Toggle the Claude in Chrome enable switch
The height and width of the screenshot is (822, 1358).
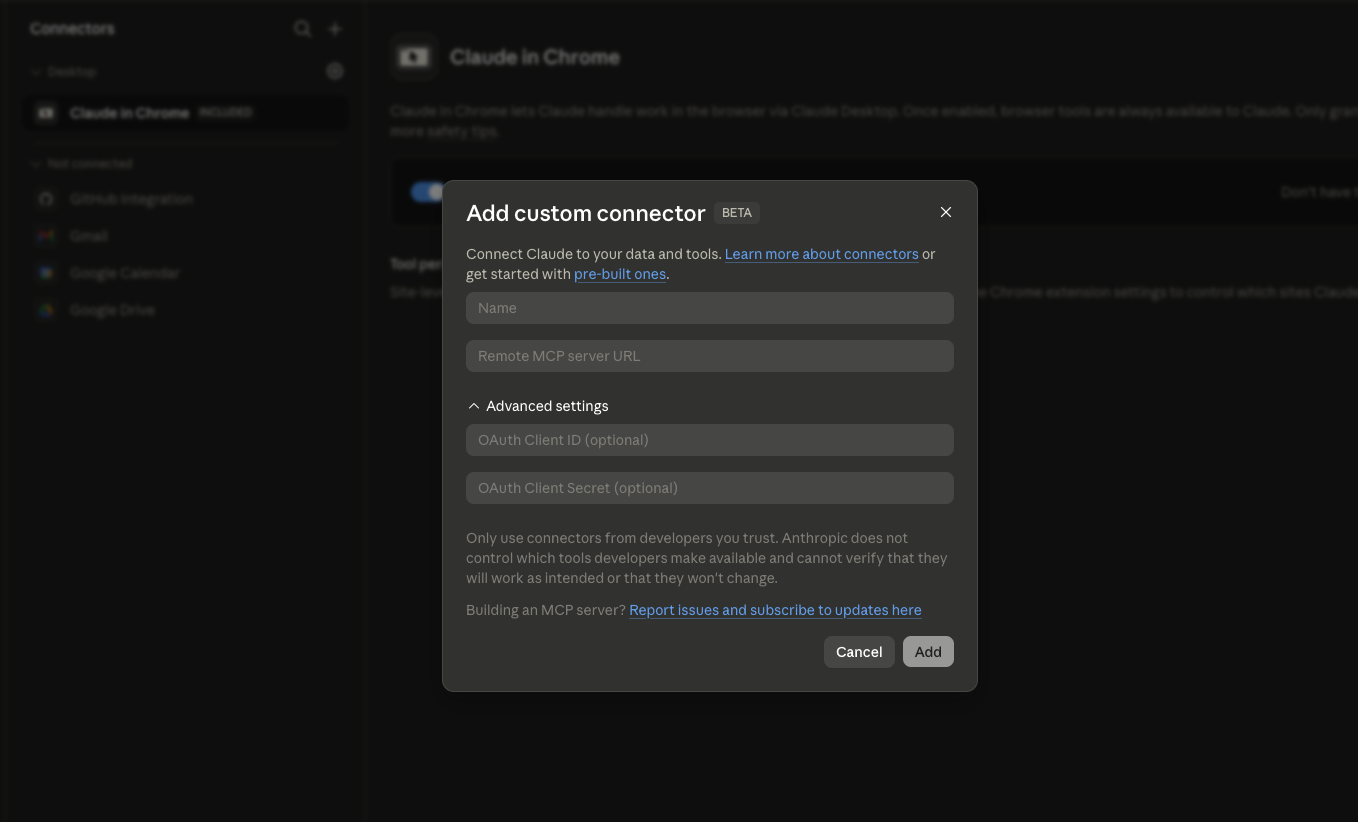427,192
